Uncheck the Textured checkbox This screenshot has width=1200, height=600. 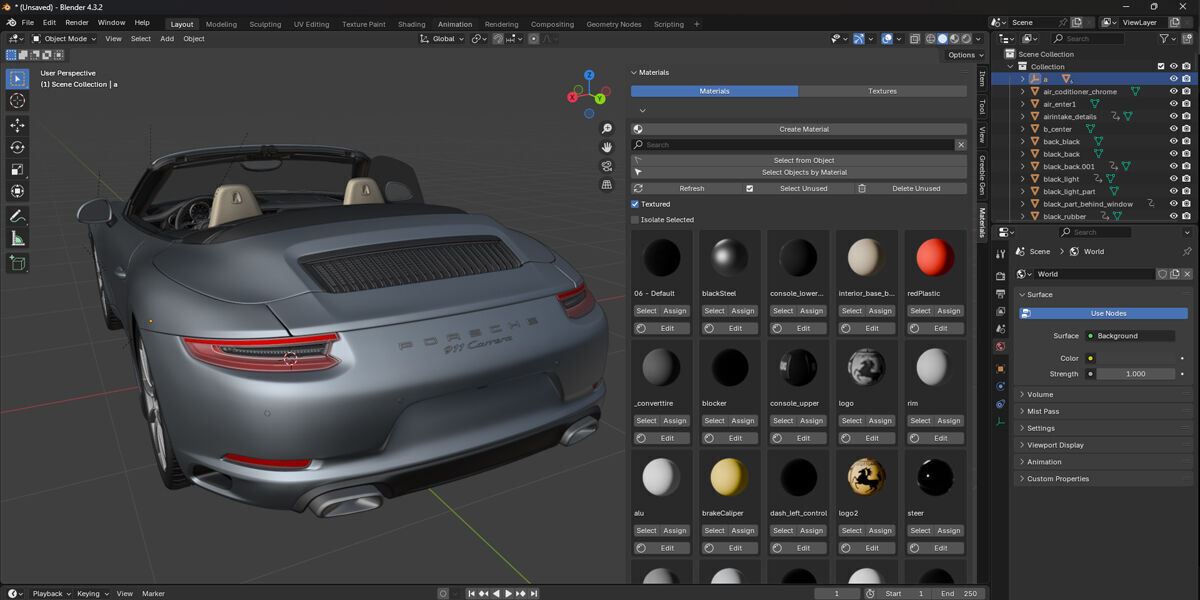click(634, 204)
